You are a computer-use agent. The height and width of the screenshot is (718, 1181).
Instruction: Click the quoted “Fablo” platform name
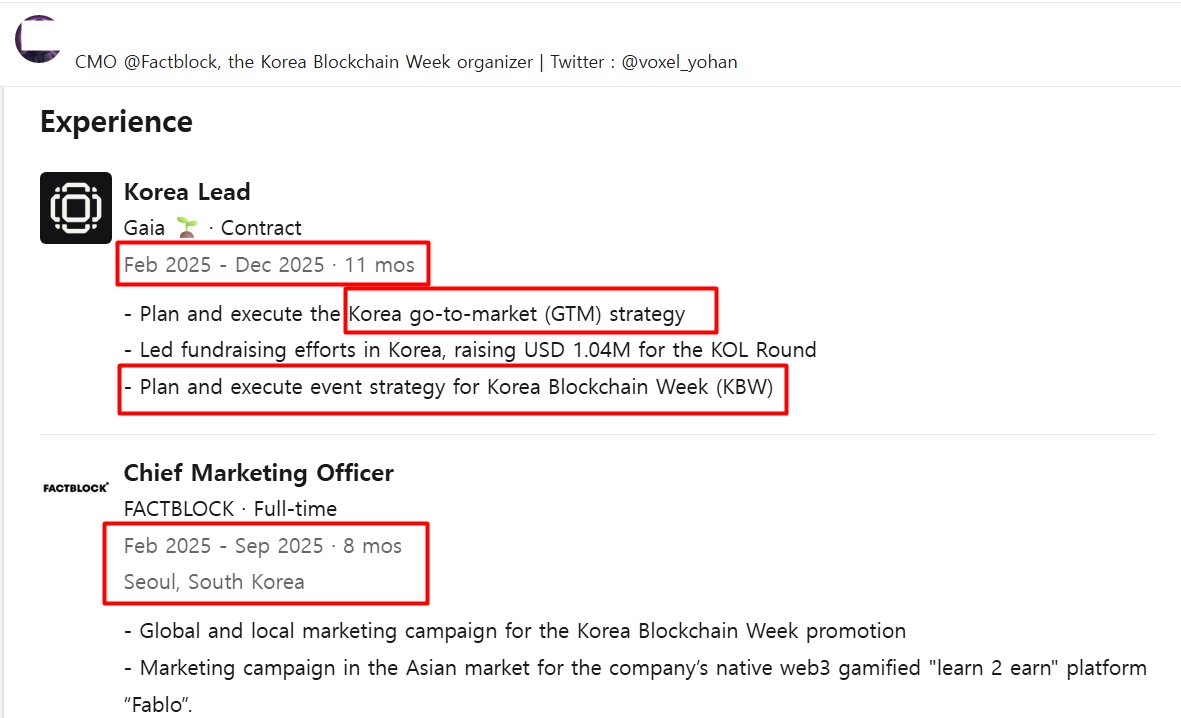pyautogui.click(x=156, y=705)
